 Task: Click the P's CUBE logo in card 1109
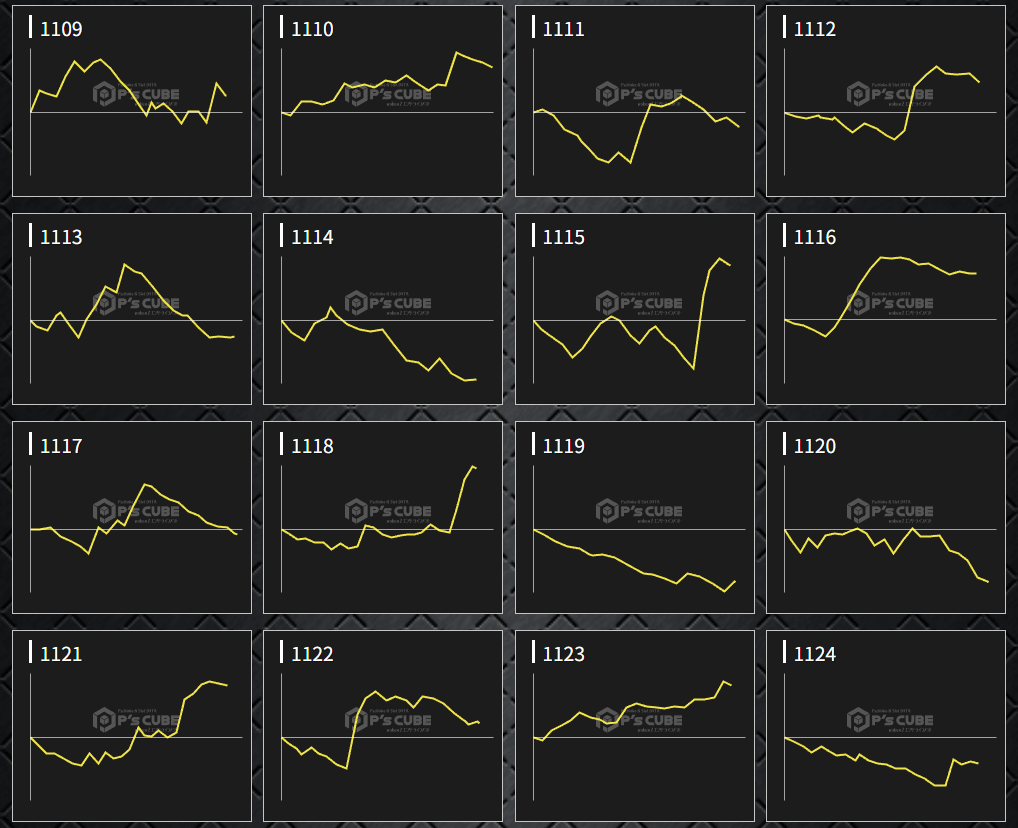pyautogui.click(x=136, y=96)
